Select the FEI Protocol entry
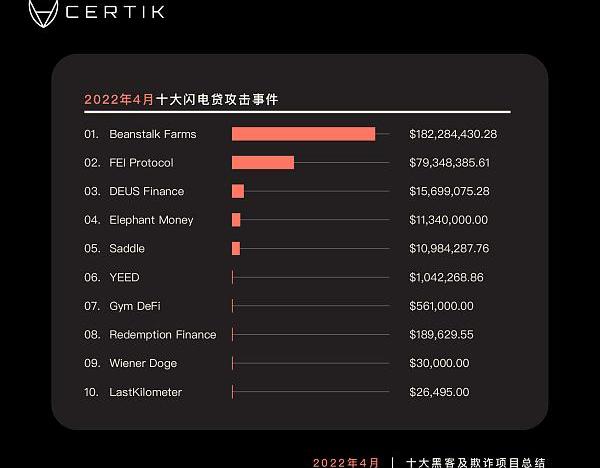Viewport: 600px width, 468px height. click(141, 163)
